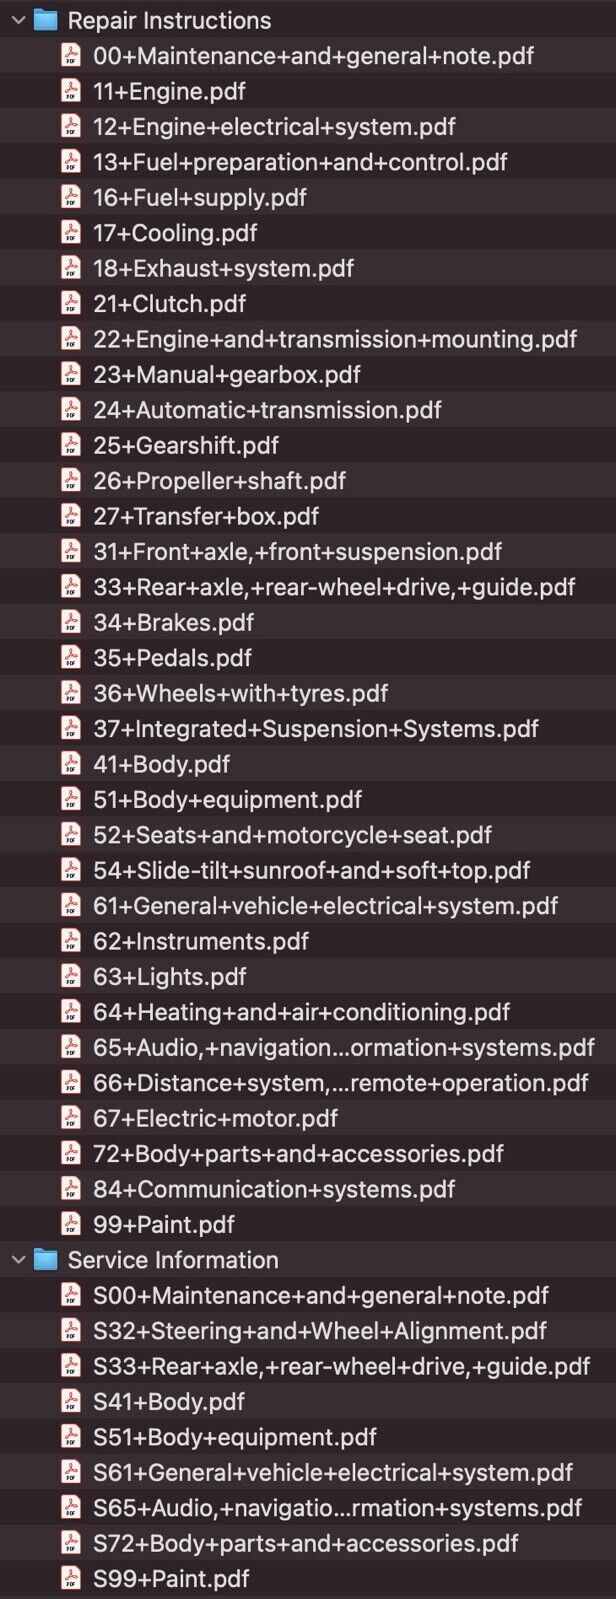Select the 18+Exhaust+system.pdf file

[223, 268]
